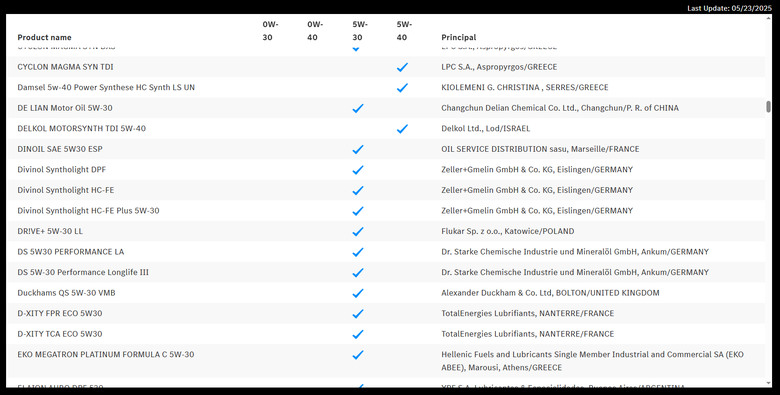Click the vertical scrollbar thumb
This screenshot has height=395, width=780.
[x=768, y=107]
